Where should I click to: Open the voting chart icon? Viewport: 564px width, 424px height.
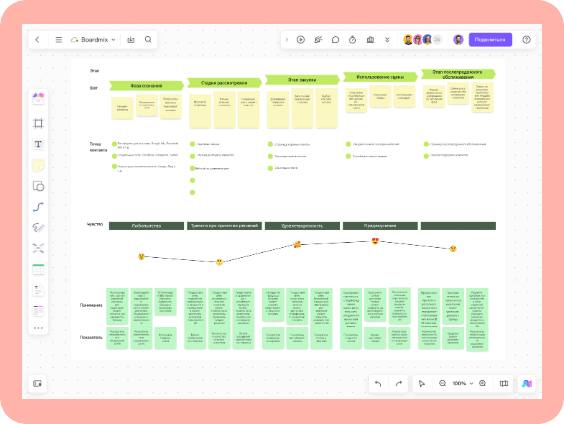[x=370, y=40]
